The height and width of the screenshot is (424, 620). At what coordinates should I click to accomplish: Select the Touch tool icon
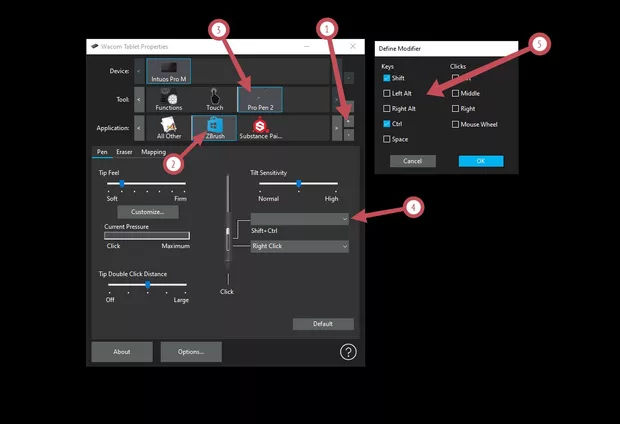click(214, 100)
